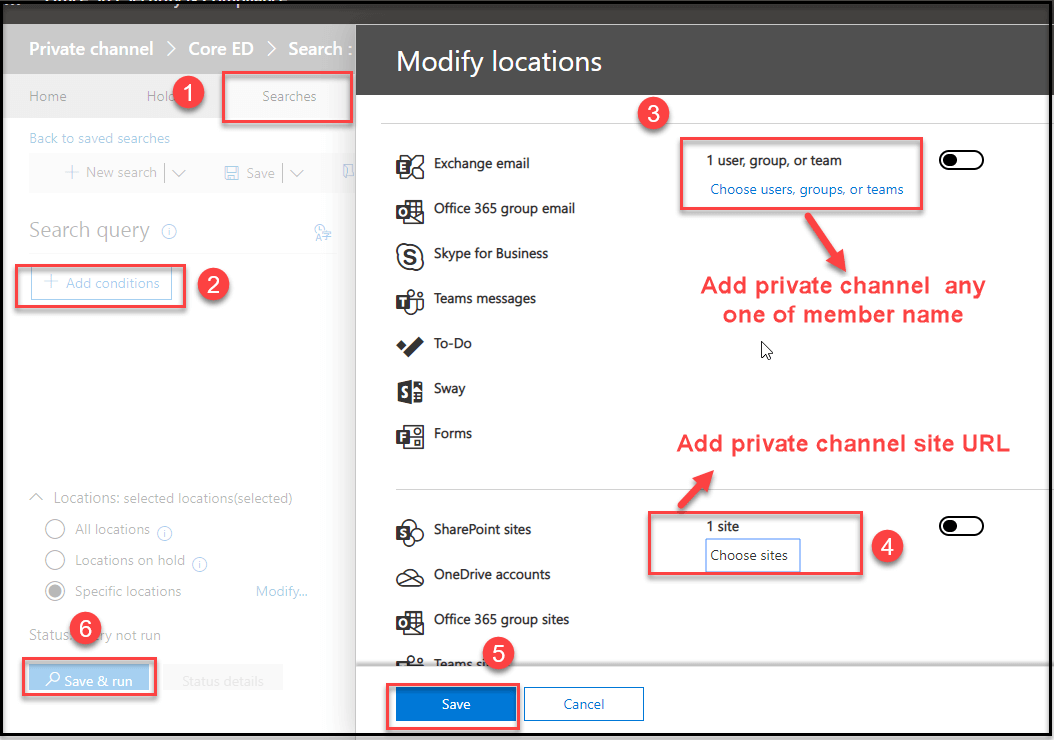Click the Skype for Business icon
This screenshot has width=1054, height=740.
[x=409, y=255]
